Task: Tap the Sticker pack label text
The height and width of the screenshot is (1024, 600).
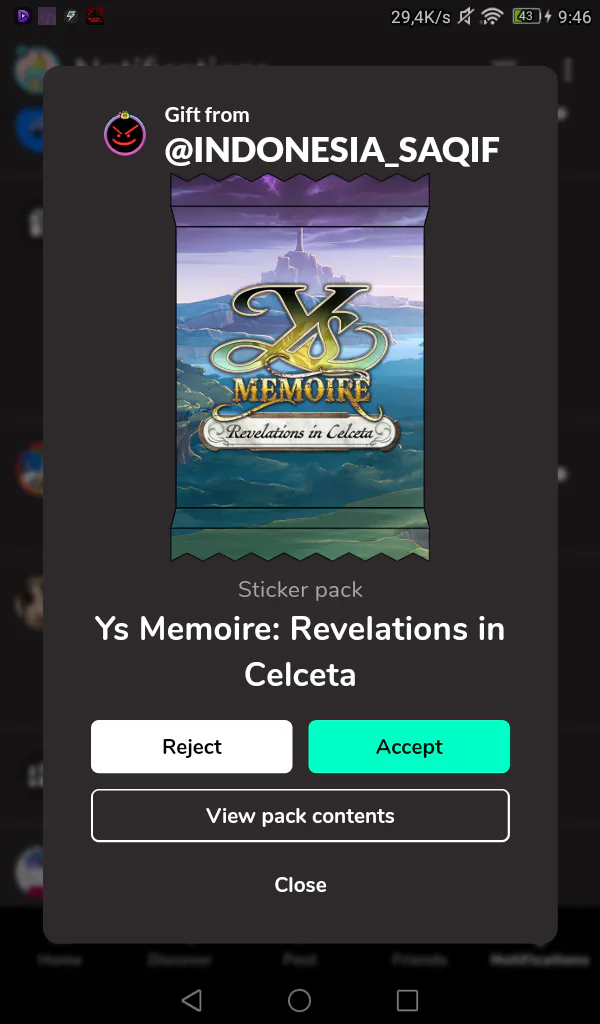Action: pyautogui.click(x=300, y=589)
